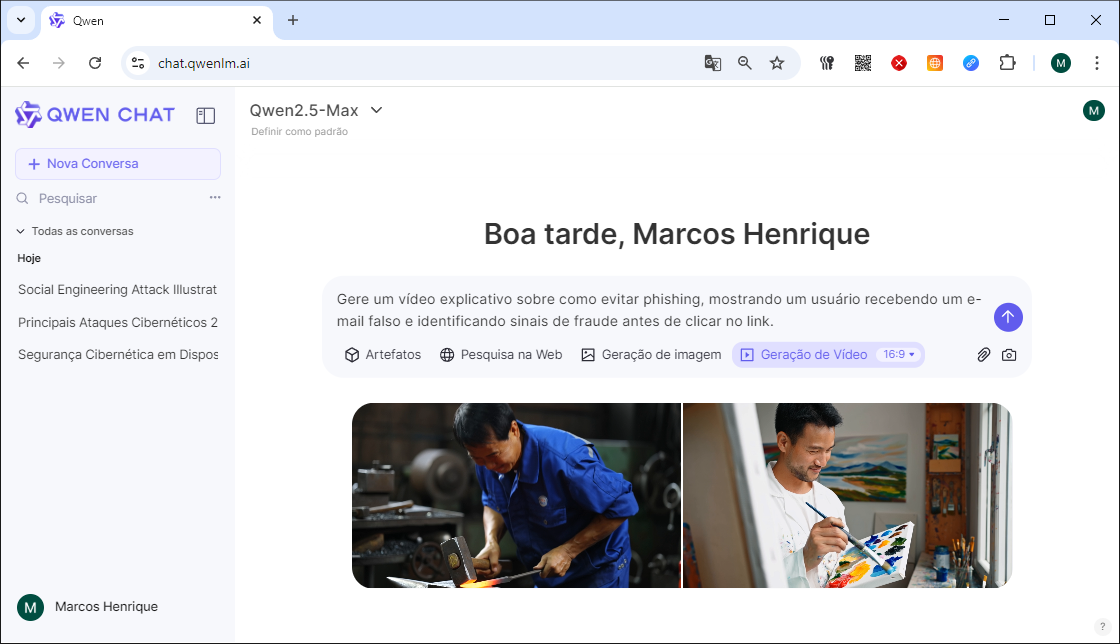Open the three-dot menu beside Pesquisar

215,197
